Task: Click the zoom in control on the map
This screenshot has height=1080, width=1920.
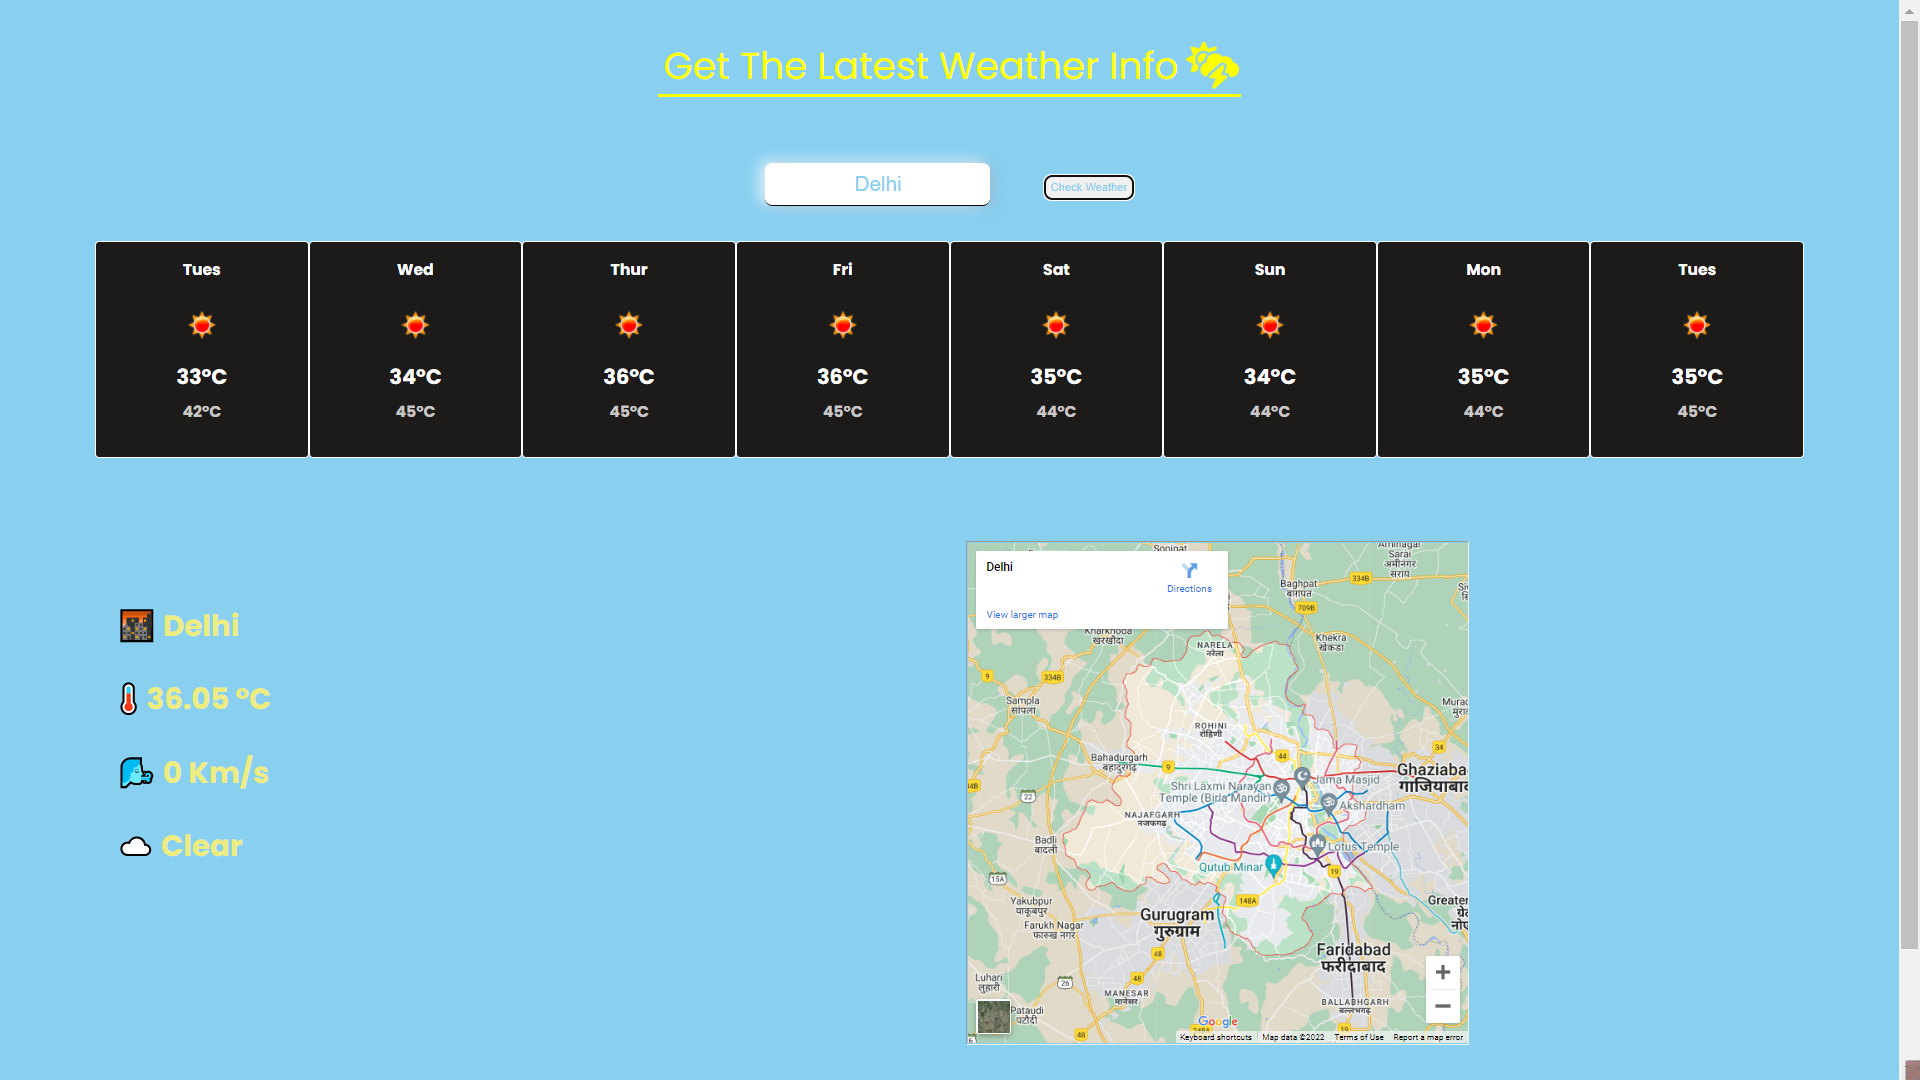Action: (x=1443, y=971)
